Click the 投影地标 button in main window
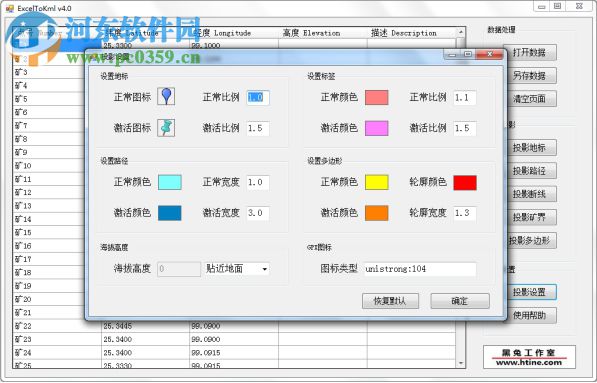The width and height of the screenshot is (597, 383). pos(530,148)
